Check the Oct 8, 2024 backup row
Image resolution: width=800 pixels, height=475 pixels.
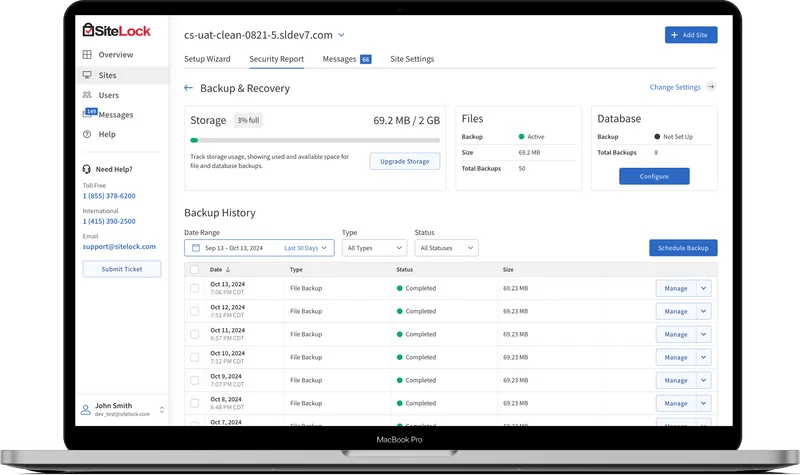click(194, 403)
